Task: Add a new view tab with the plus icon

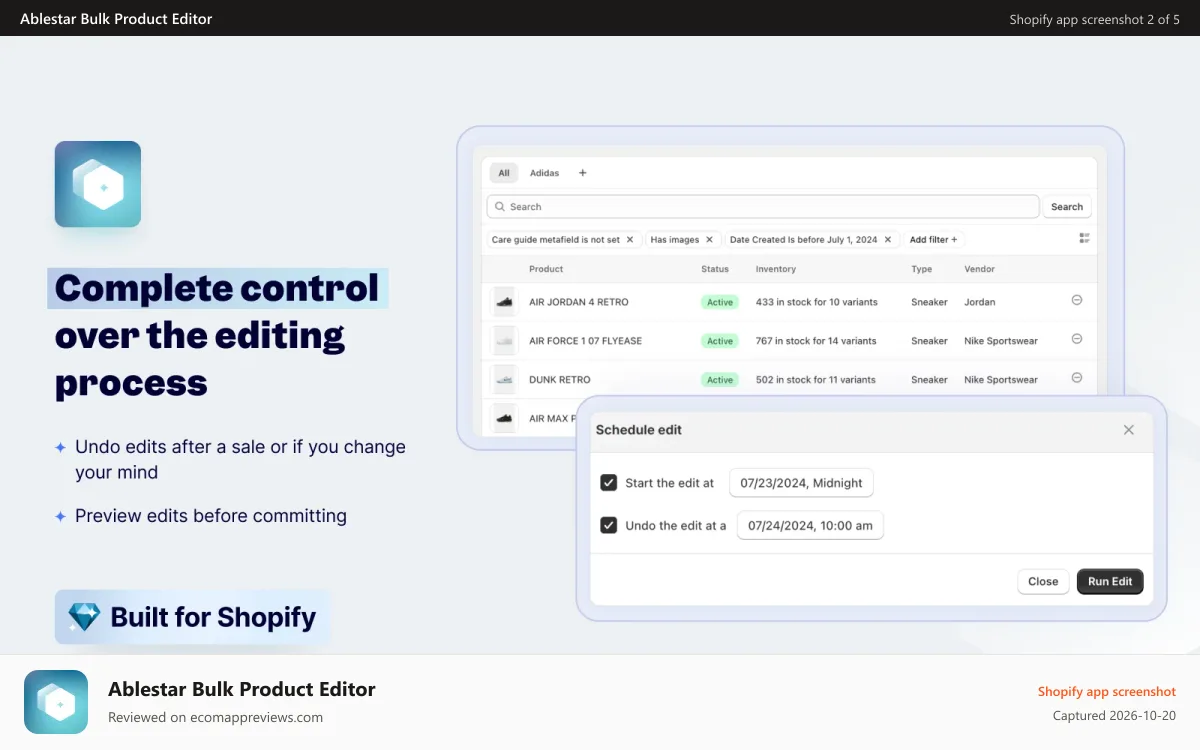Action: pyautogui.click(x=583, y=173)
